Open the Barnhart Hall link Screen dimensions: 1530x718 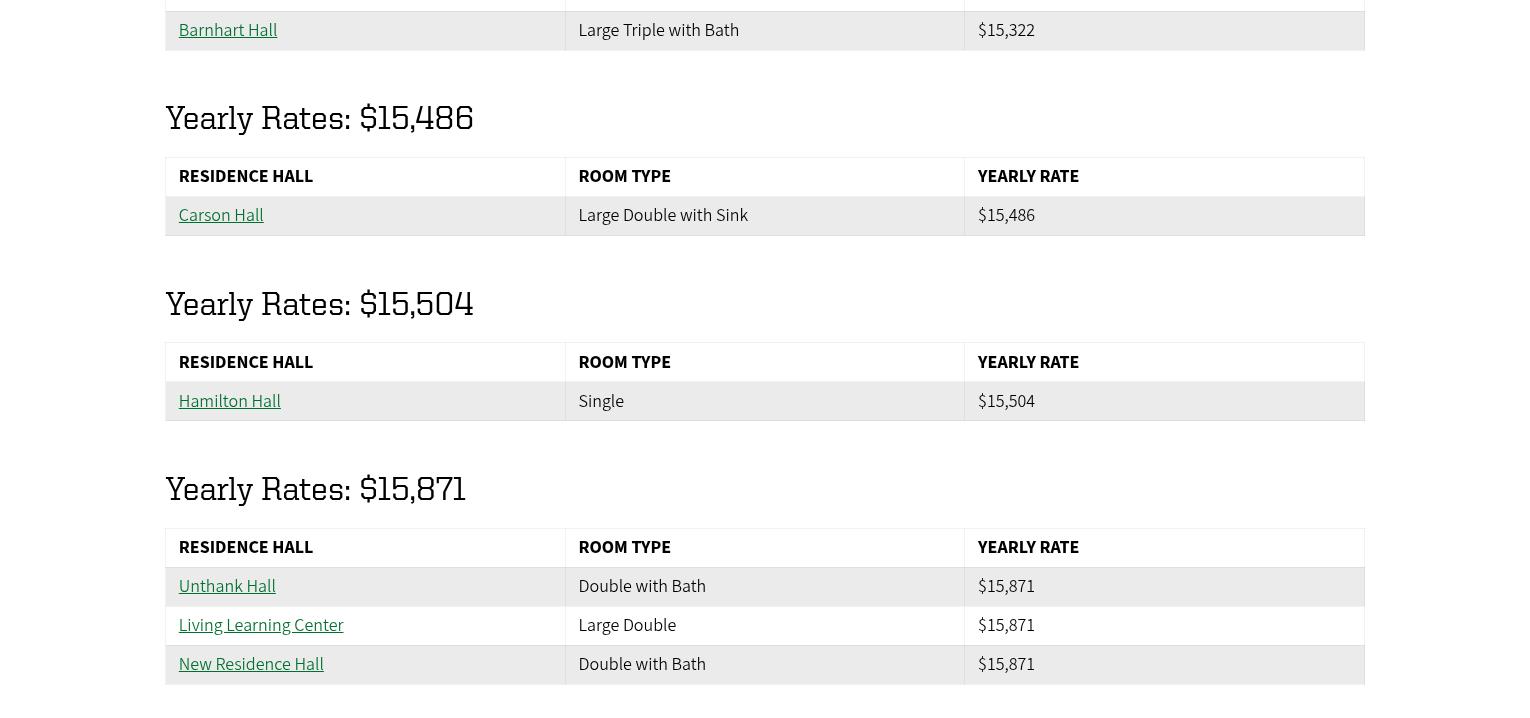pyautogui.click(x=228, y=31)
